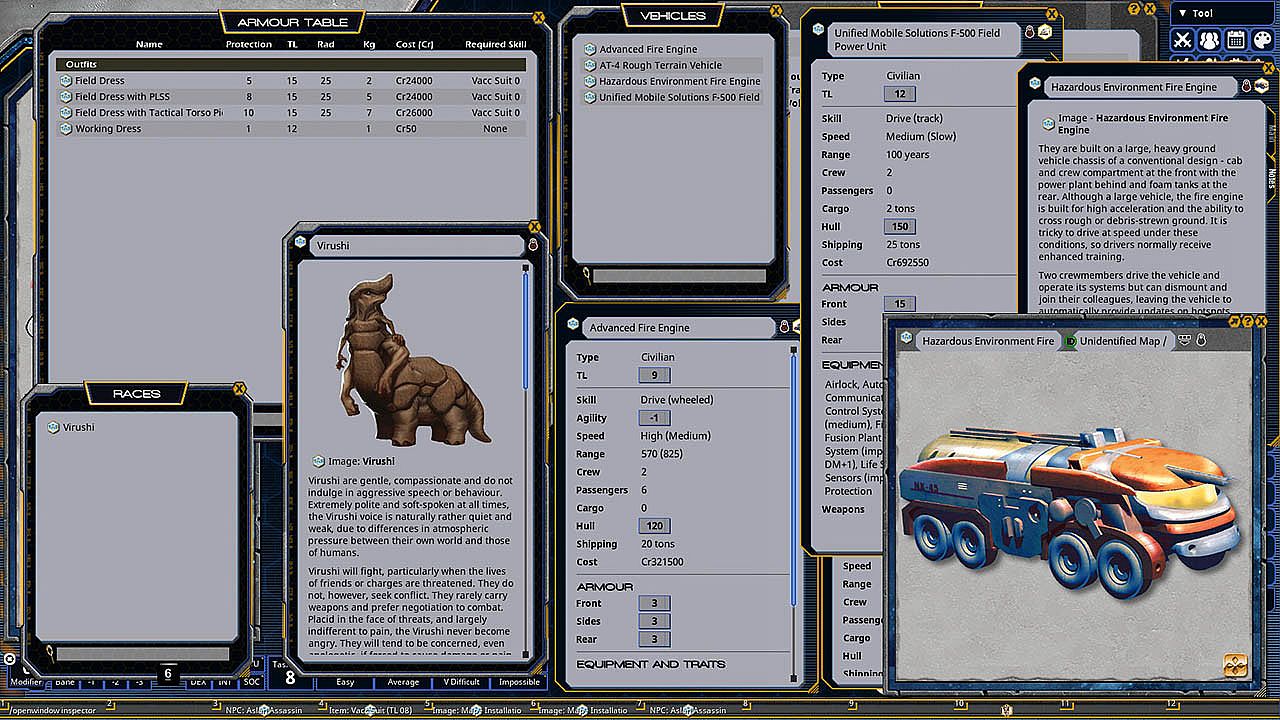Edit the Advanced Fire Engine Hull value 120
Image resolution: width=1280 pixels, height=720 pixels.
[654, 526]
